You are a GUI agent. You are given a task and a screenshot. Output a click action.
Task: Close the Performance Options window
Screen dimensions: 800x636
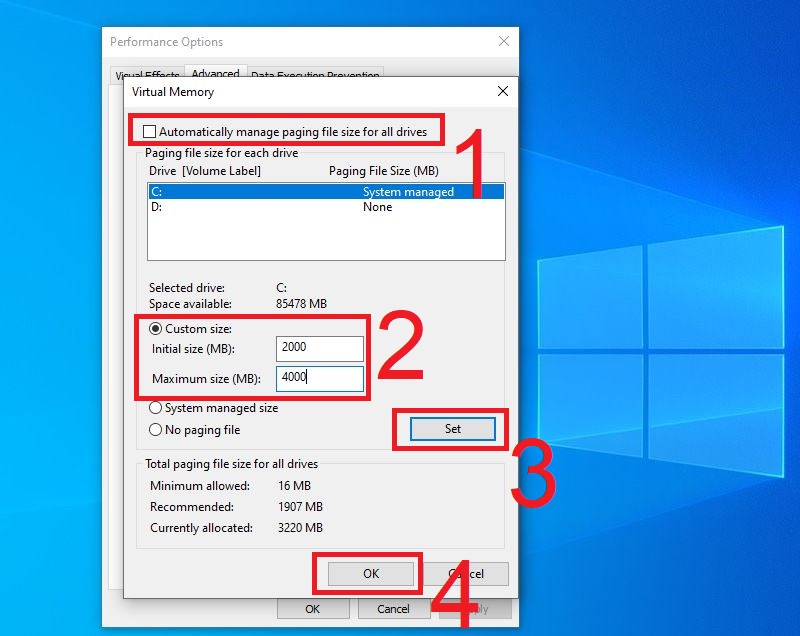(x=502, y=42)
